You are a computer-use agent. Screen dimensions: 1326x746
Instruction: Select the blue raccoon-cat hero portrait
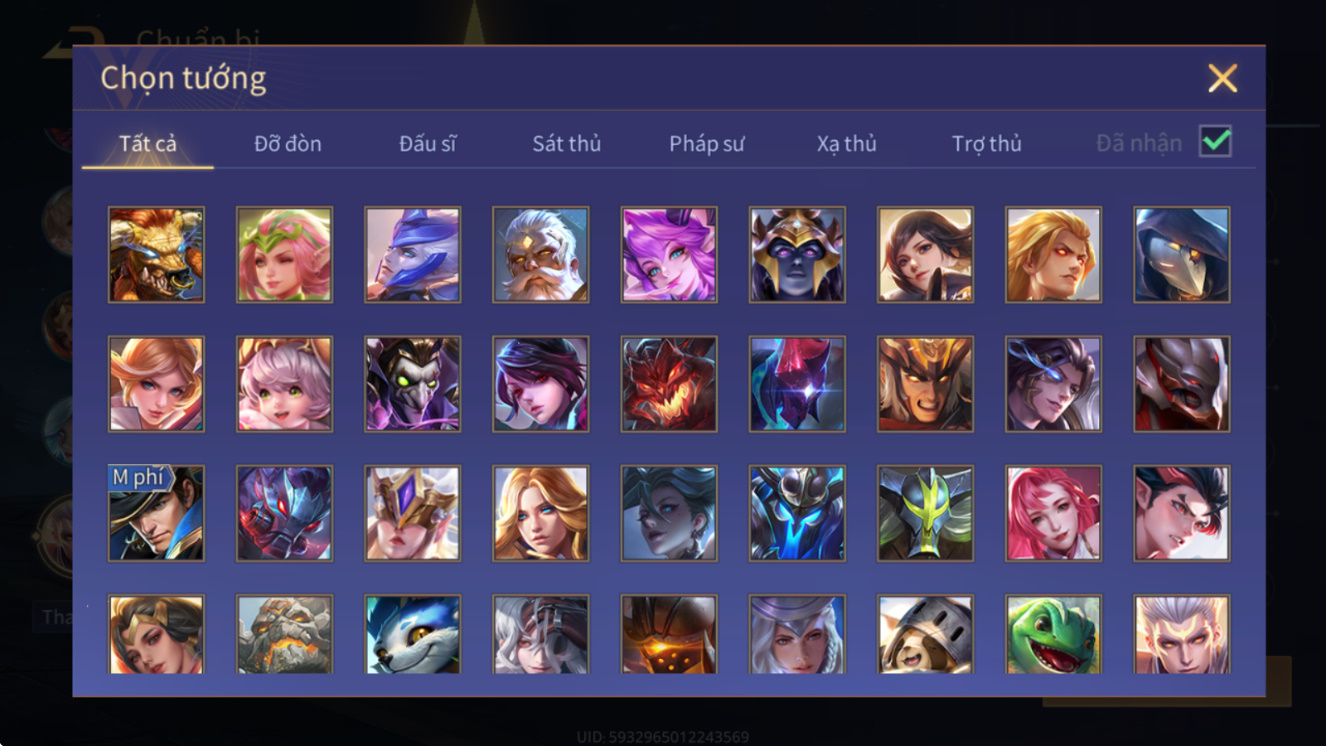412,634
